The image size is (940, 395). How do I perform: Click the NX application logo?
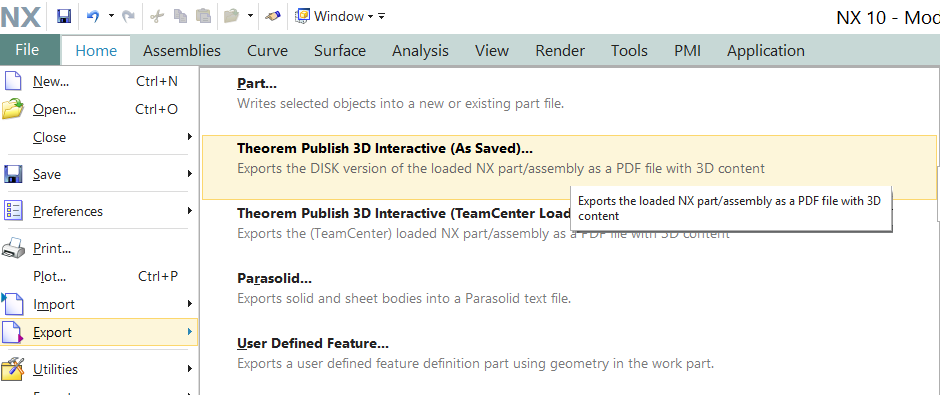tap(21, 17)
